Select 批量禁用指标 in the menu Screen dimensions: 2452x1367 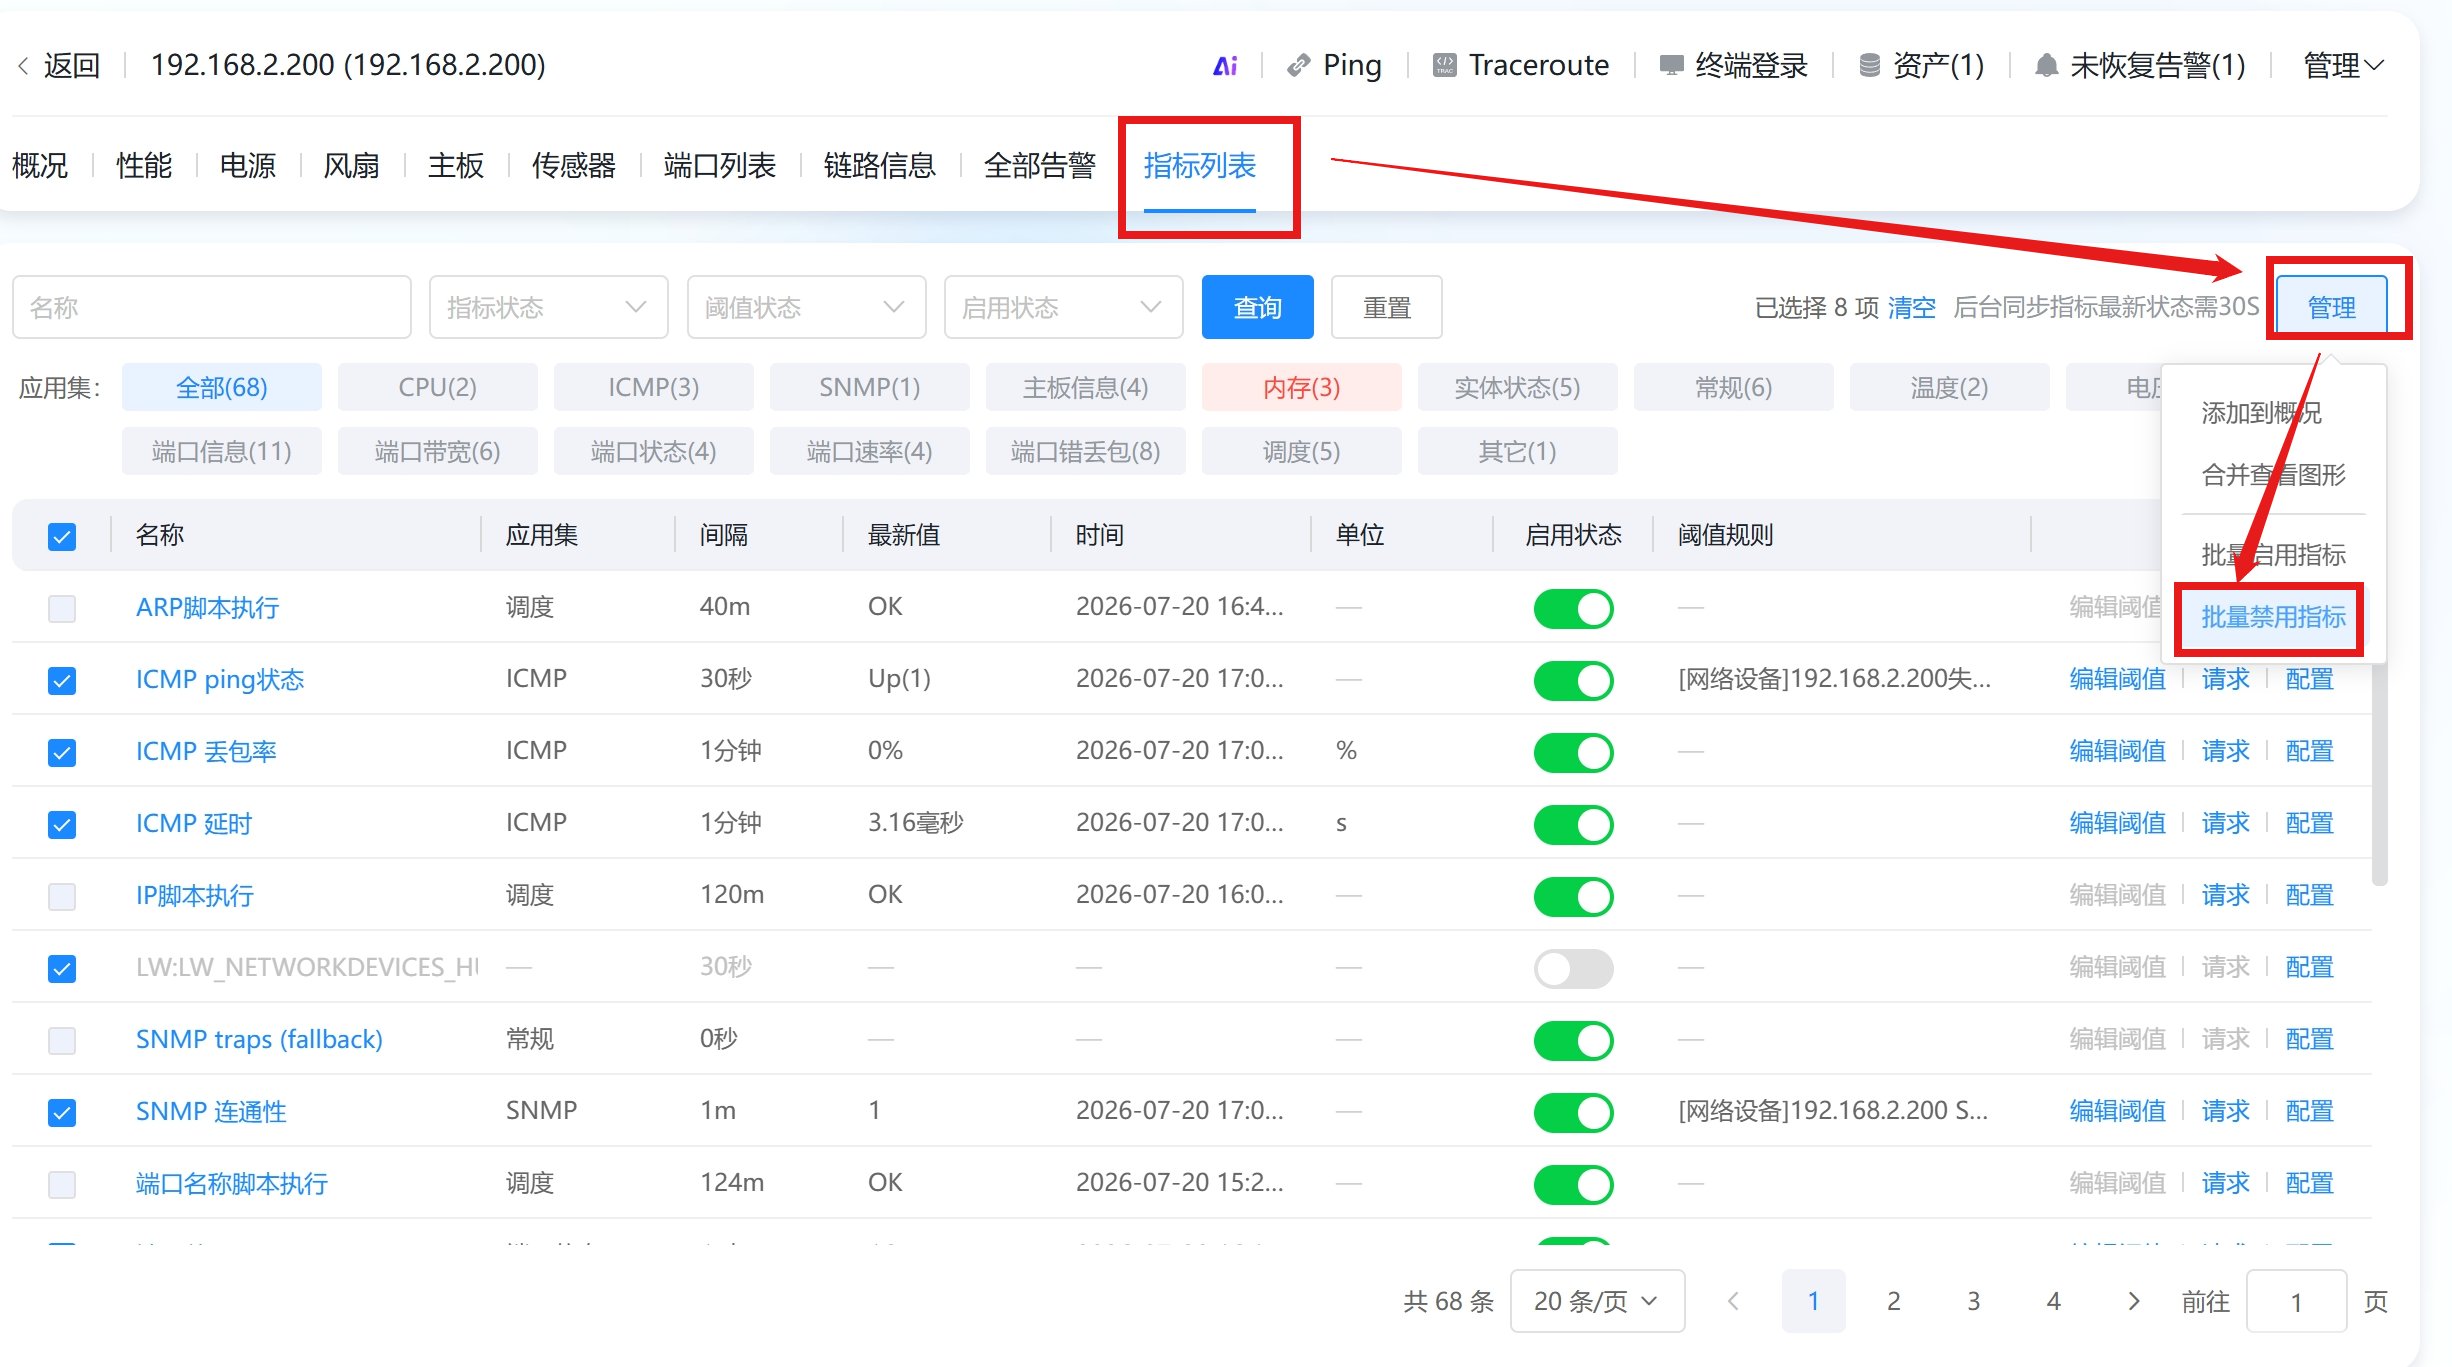[x=2273, y=618]
